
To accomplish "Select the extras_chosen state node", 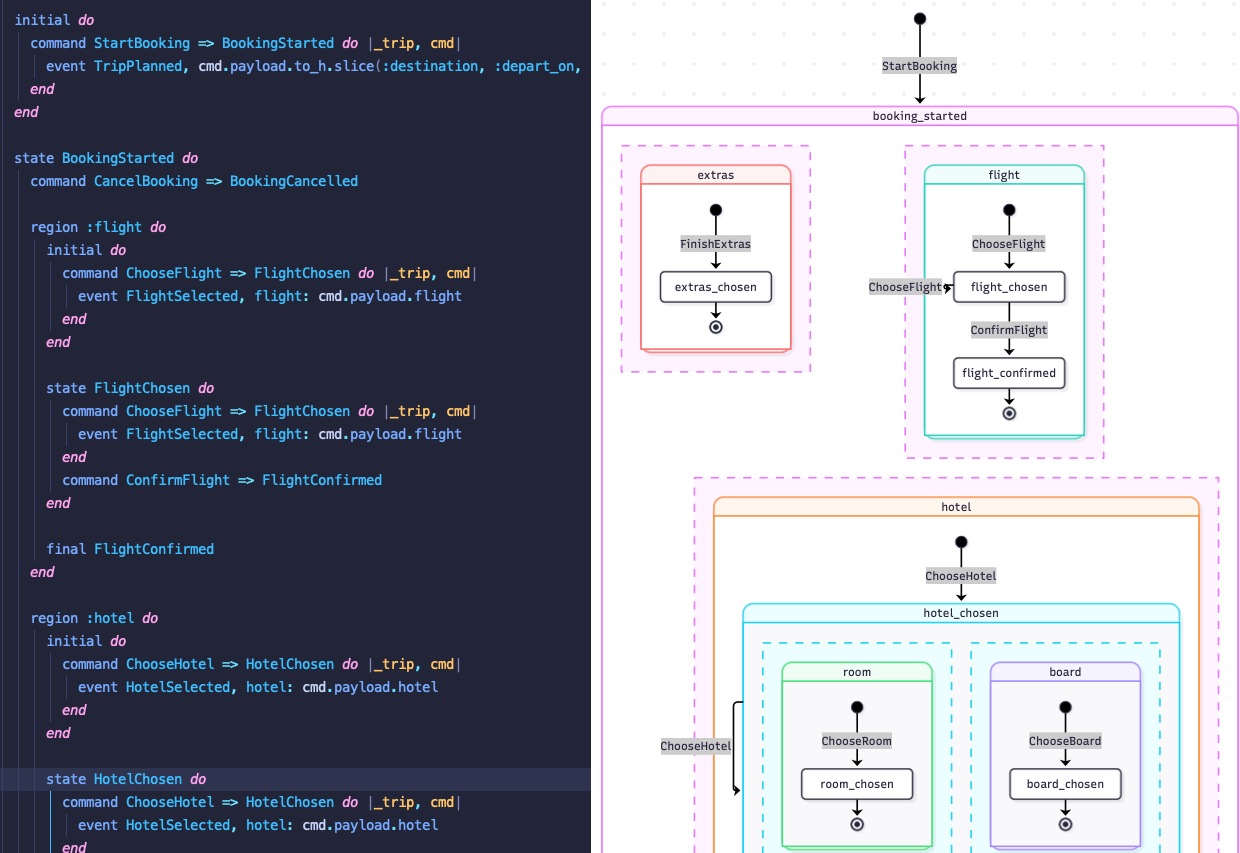I will 715,287.
